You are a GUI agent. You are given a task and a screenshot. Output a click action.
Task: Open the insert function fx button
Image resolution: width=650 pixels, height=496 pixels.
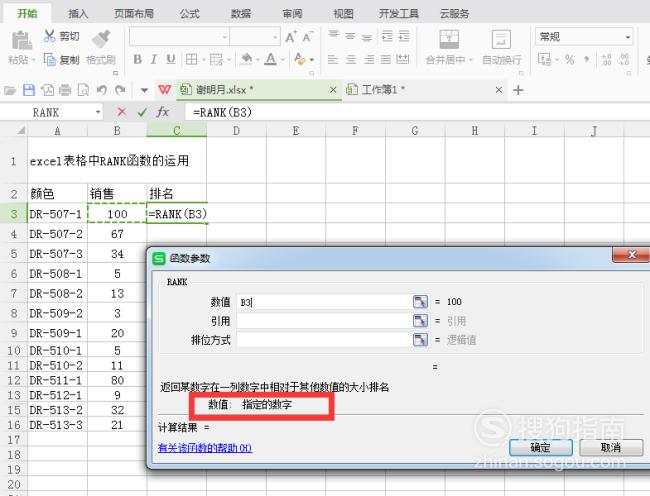(x=162, y=111)
